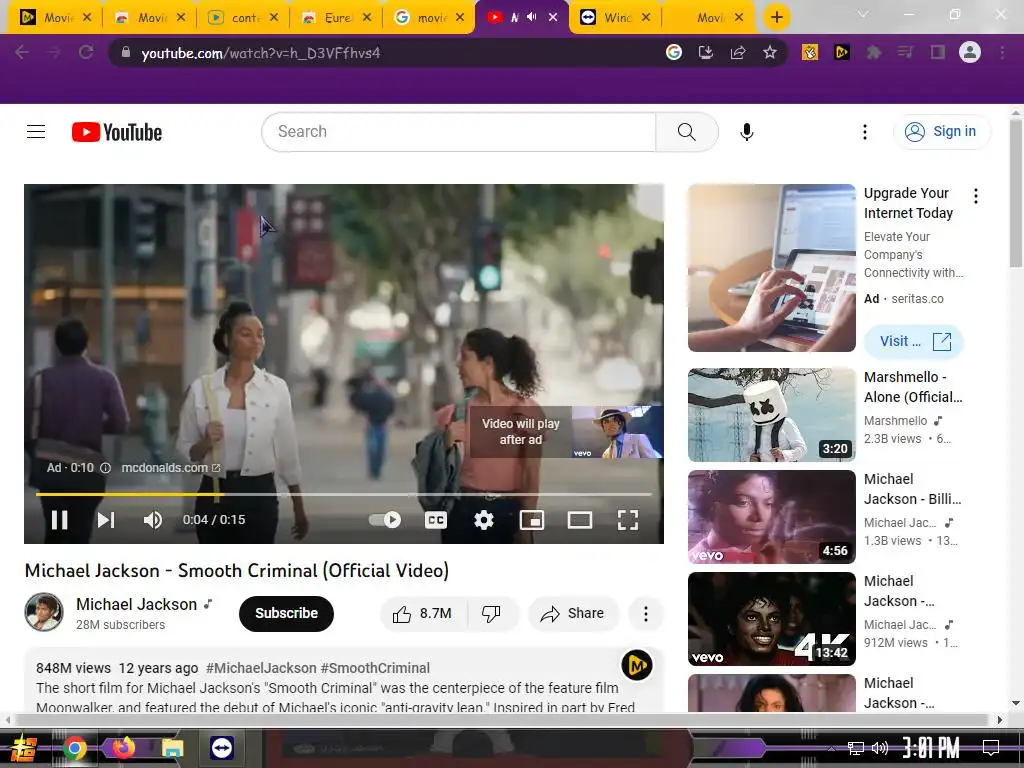
Task: Click the Sign in button
Action: (x=941, y=132)
